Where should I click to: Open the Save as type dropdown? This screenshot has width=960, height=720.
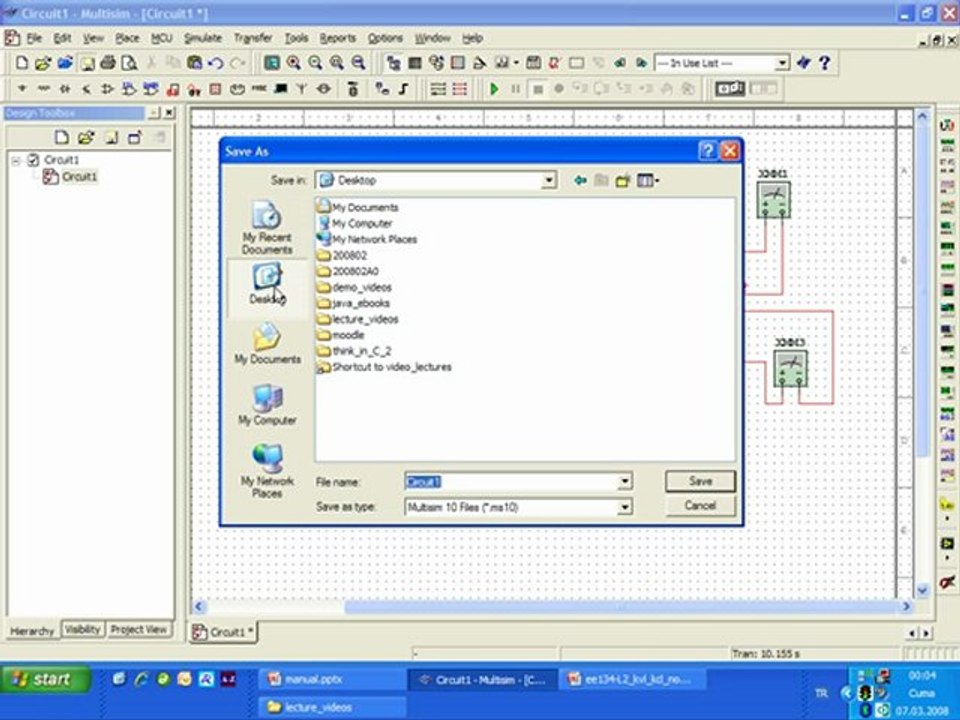(x=624, y=507)
